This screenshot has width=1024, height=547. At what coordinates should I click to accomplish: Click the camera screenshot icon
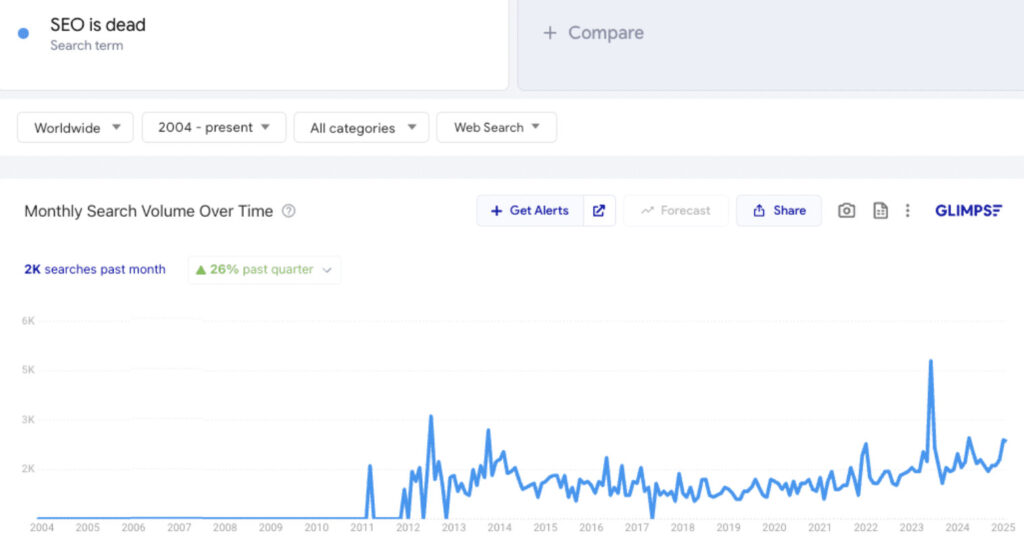846,211
